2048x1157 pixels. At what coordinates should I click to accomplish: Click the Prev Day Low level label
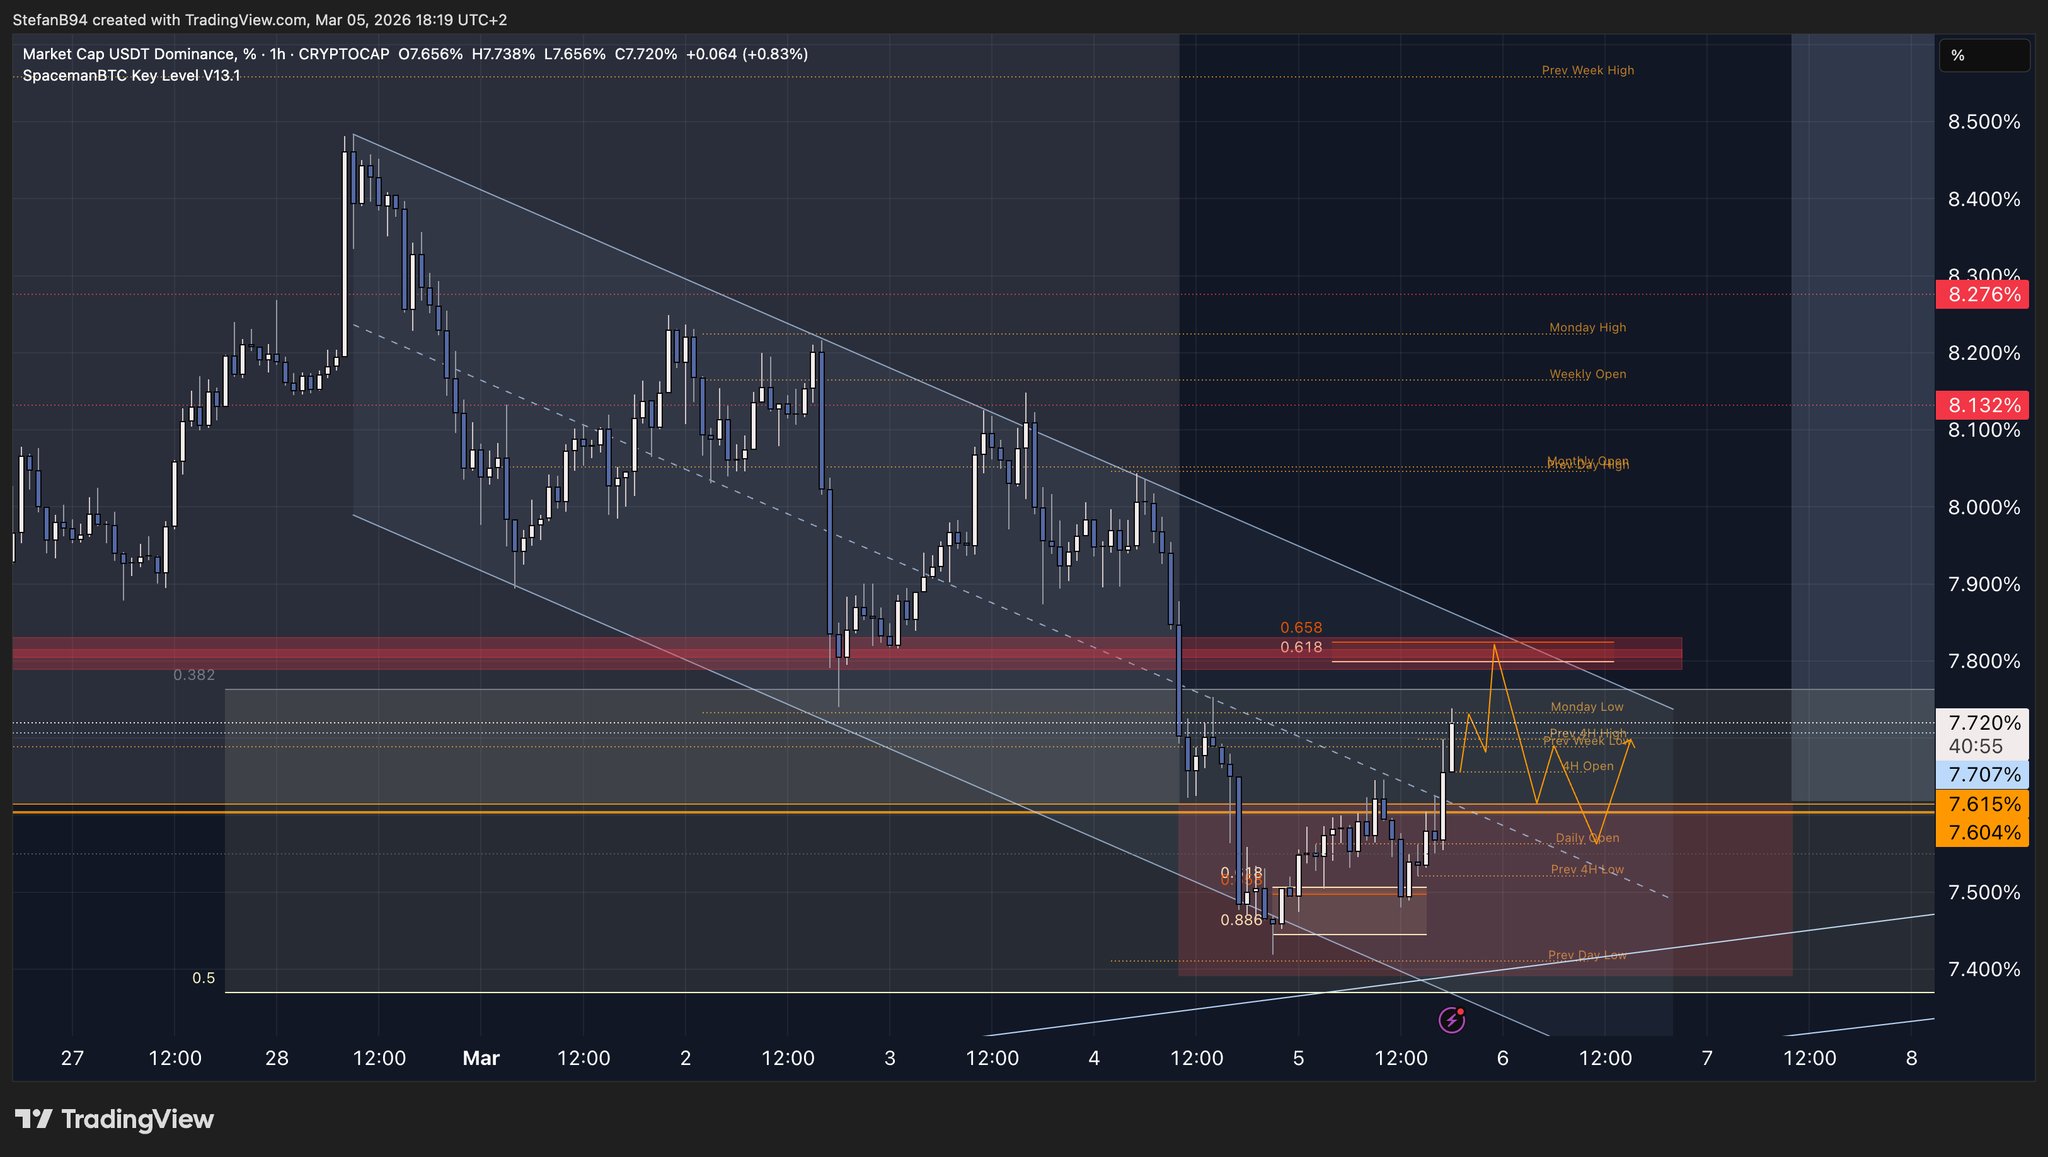tap(1586, 955)
